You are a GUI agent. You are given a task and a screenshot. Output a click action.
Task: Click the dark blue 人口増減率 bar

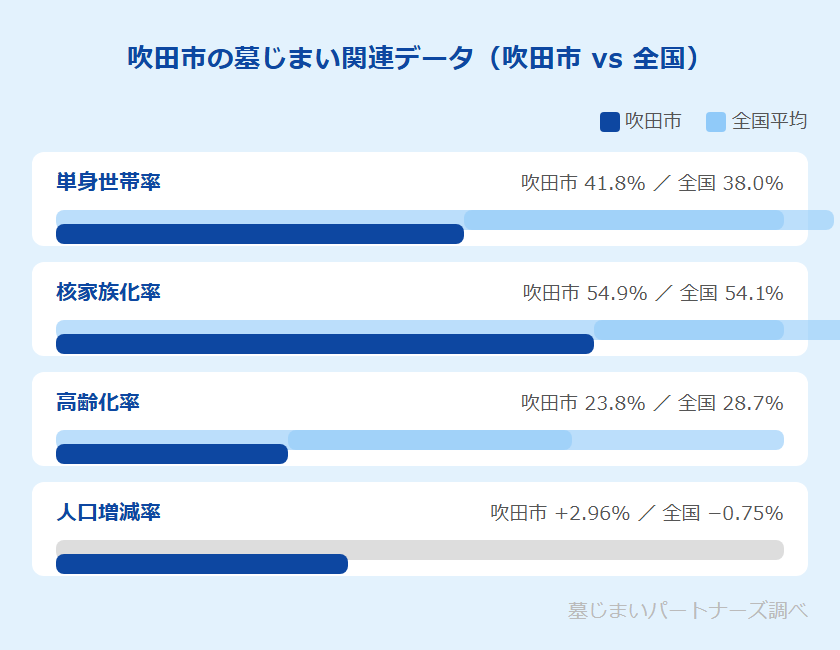tap(202, 564)
